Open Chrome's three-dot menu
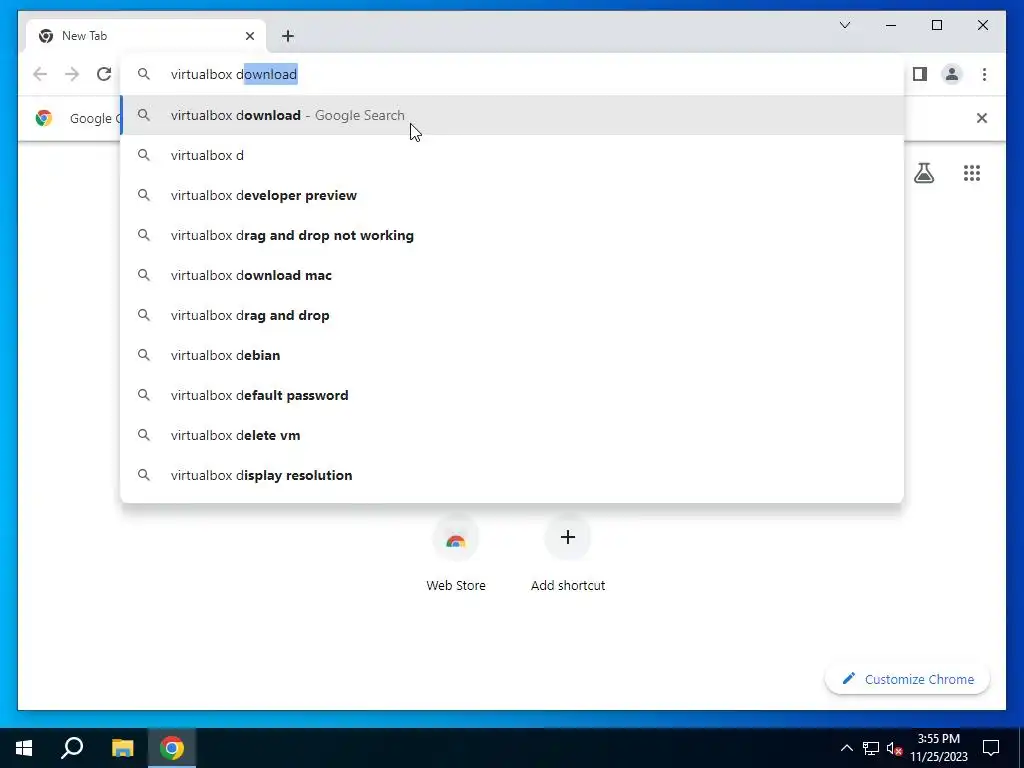This screenshot has height=768, width=1024. click(984, 74)
